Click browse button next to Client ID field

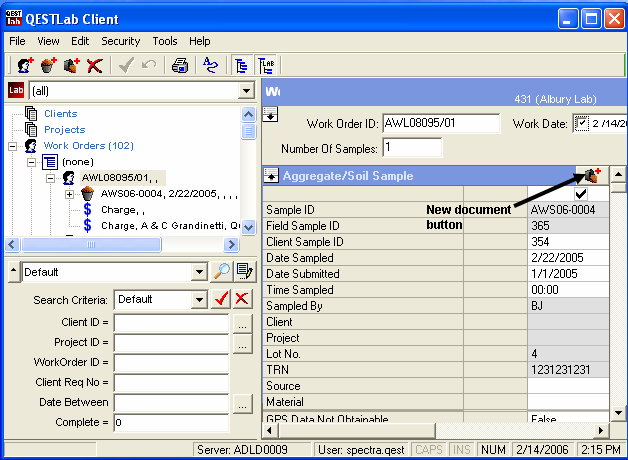pyautogui.click(x=242, y=323)
